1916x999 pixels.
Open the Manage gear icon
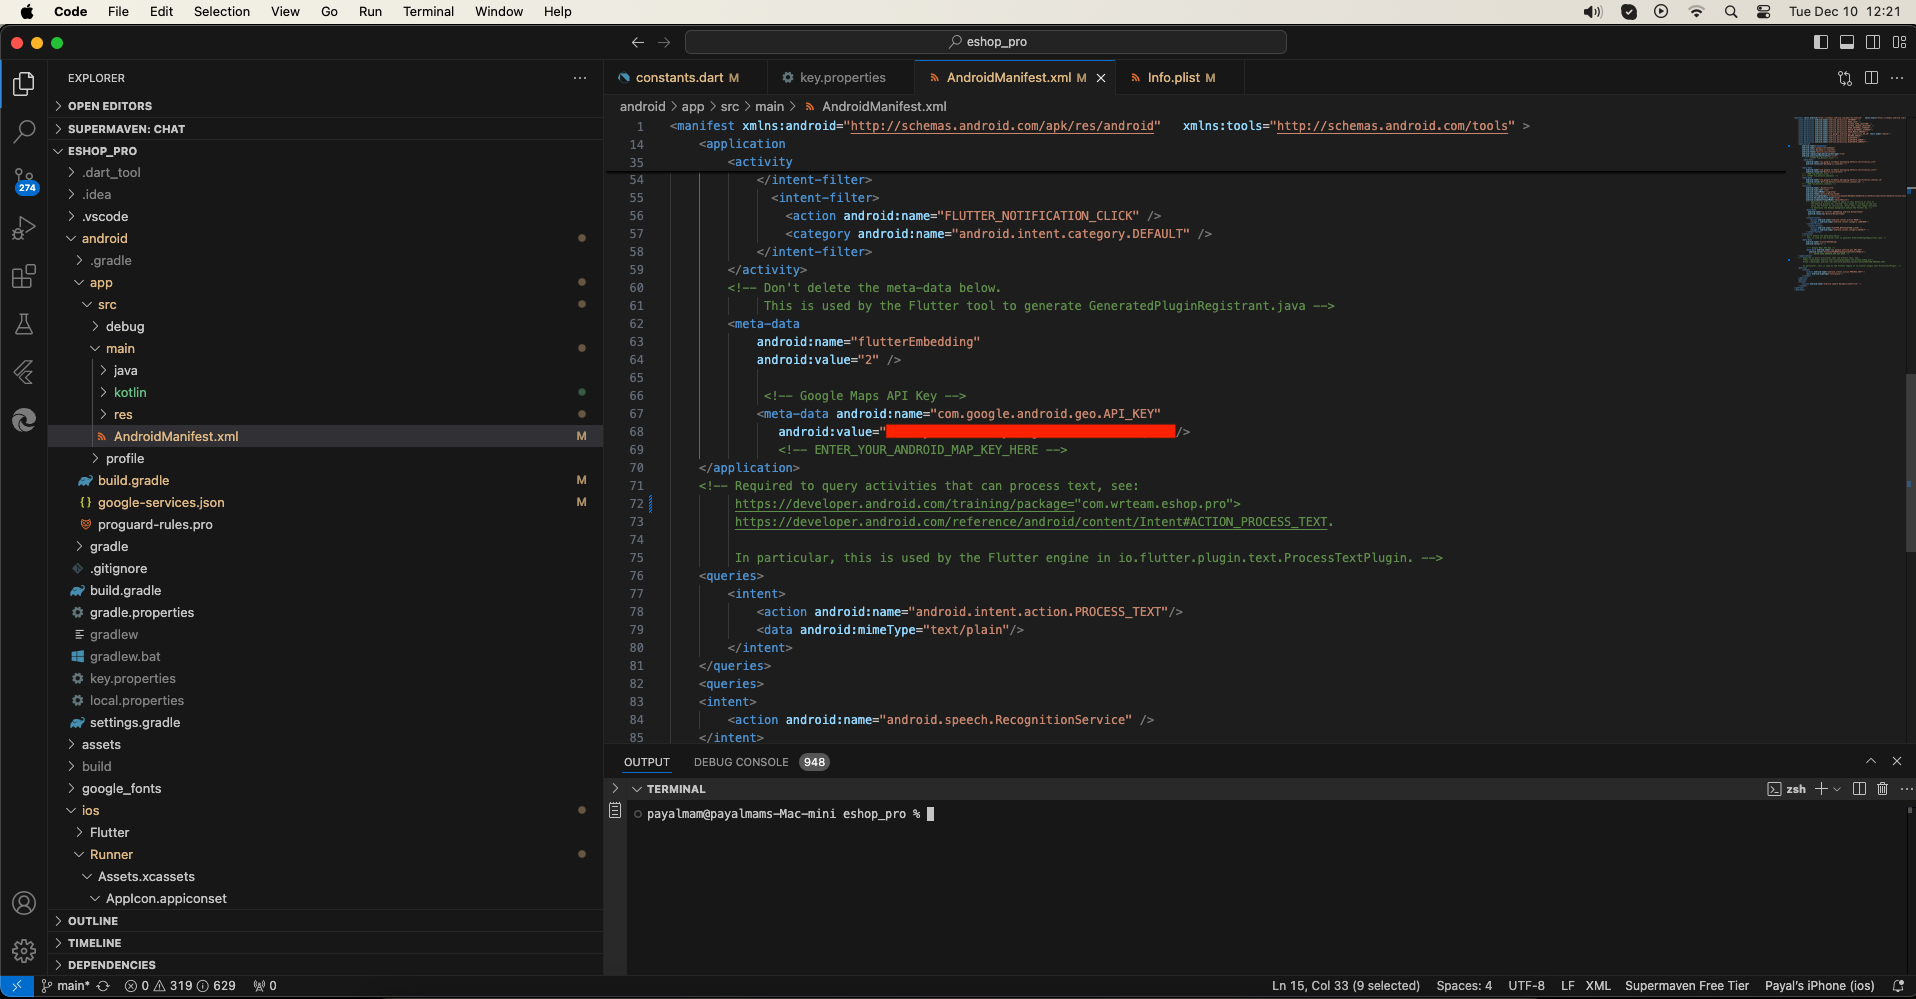tap(24, 951)
